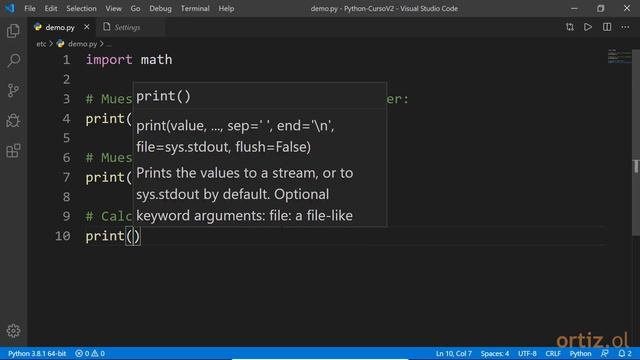Viewport: 640px width, 360px height.
Task: Click the etc breadcrumb folder
Action: (41, 44)
